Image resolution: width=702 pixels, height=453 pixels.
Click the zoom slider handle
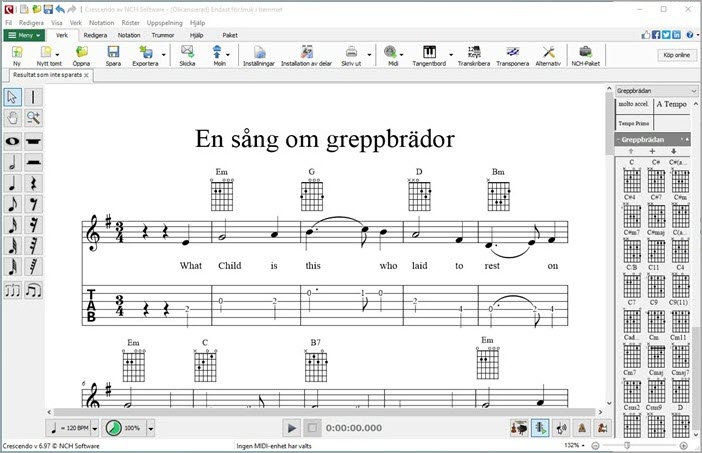[627, 445]
